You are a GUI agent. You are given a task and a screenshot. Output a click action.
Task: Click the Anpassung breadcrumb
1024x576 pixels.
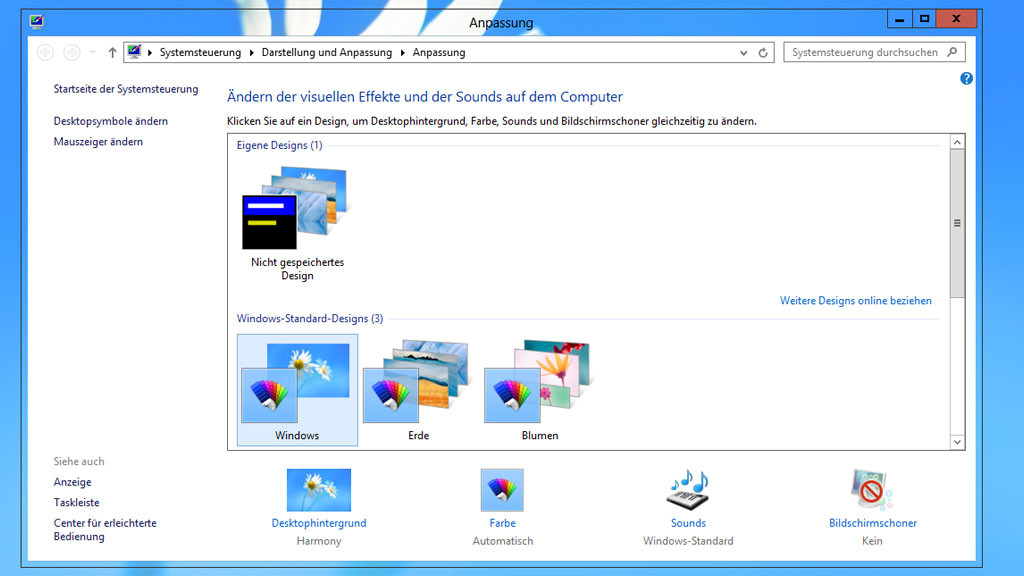click(x=439, y=52)
